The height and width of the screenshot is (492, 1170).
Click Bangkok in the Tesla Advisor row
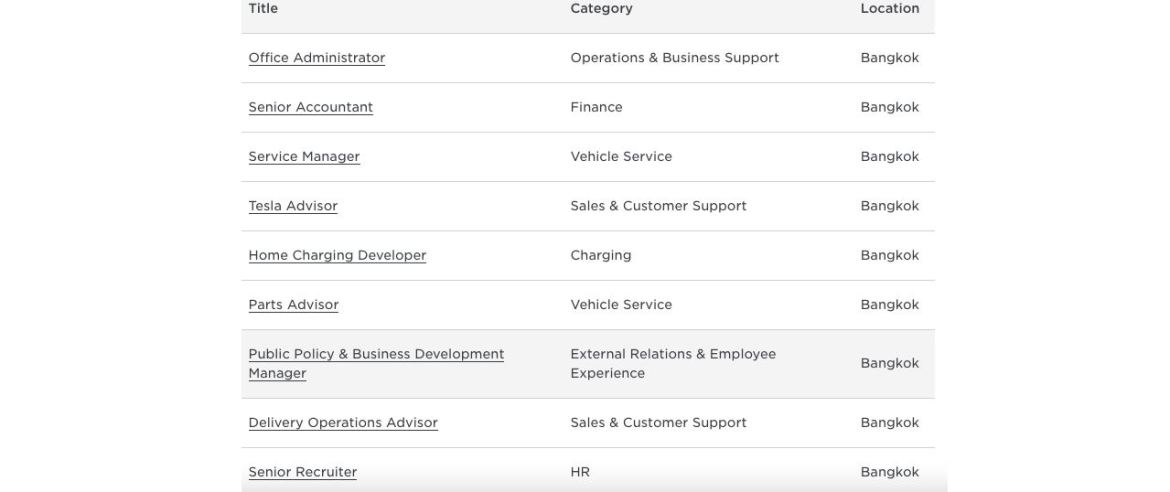click(889, 206)
